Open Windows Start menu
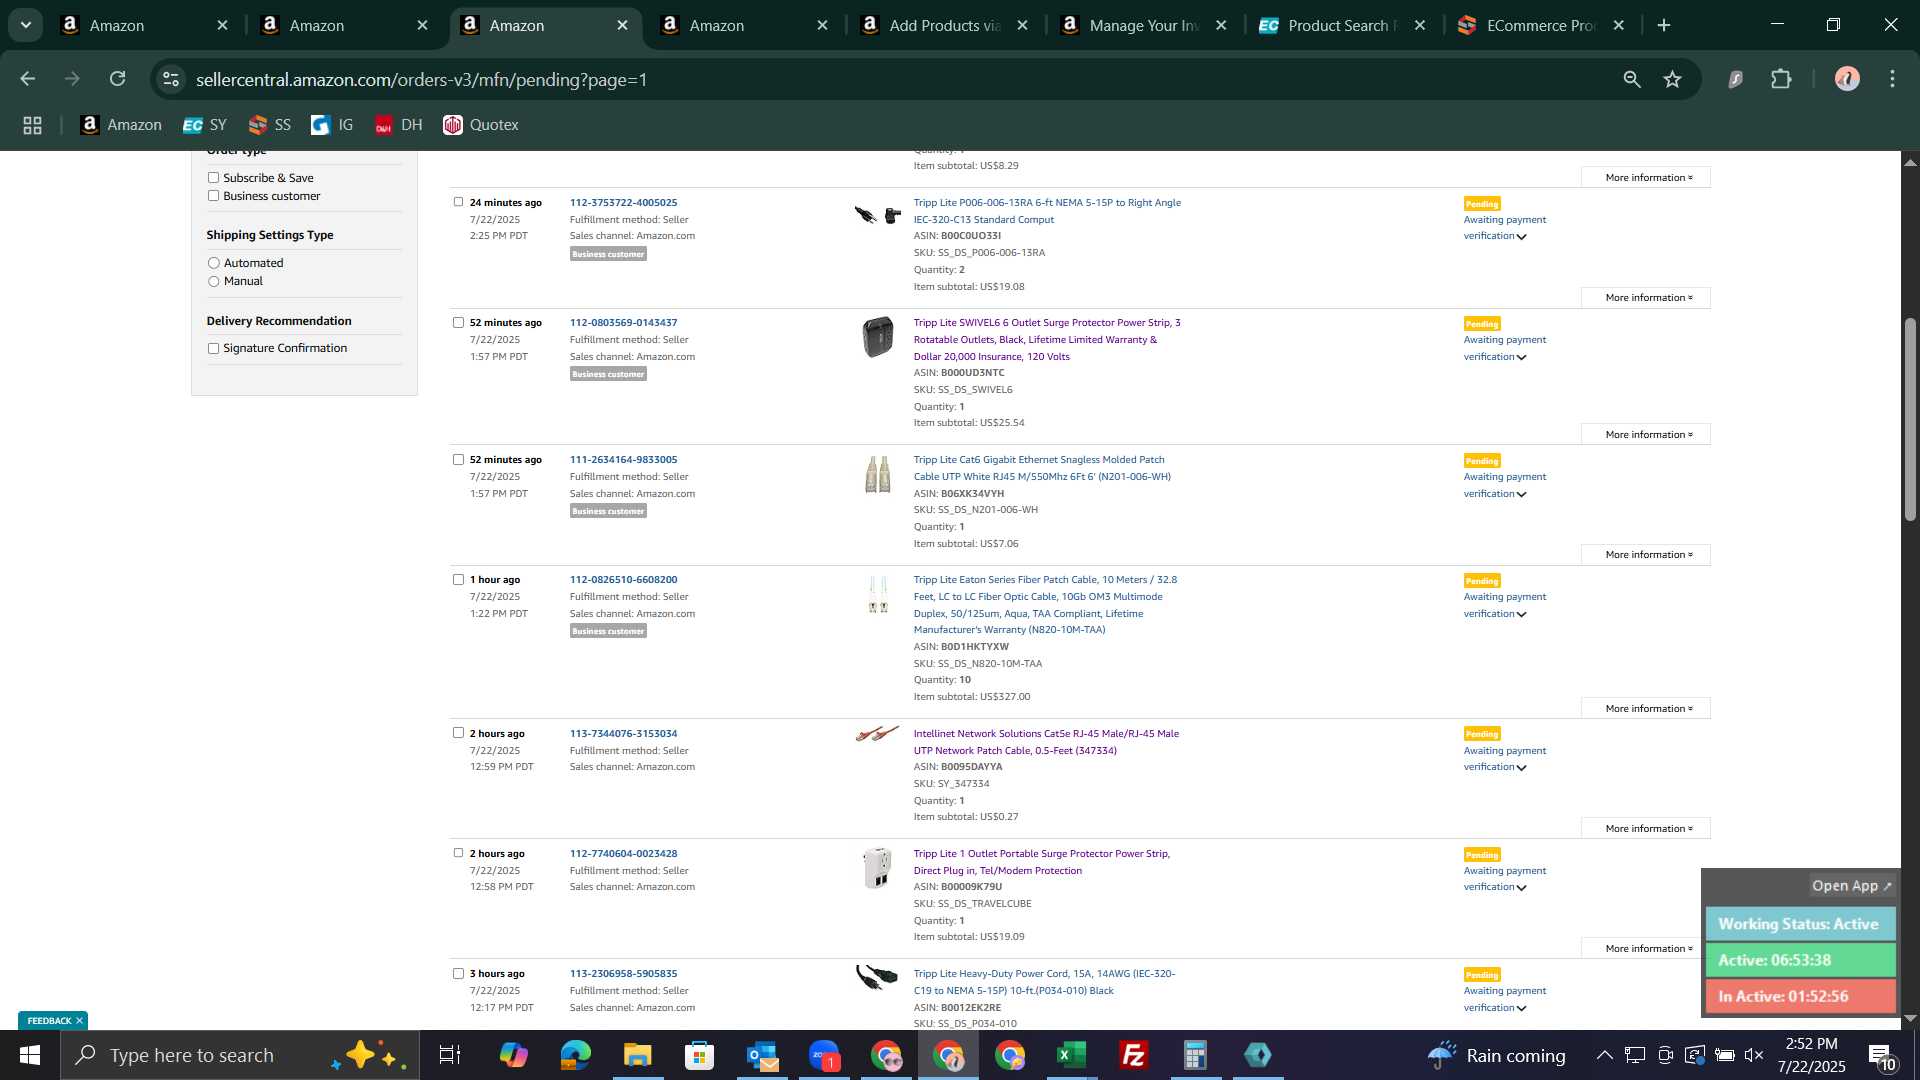The image size is (1920, 1080). click(x=30, y=1055)
